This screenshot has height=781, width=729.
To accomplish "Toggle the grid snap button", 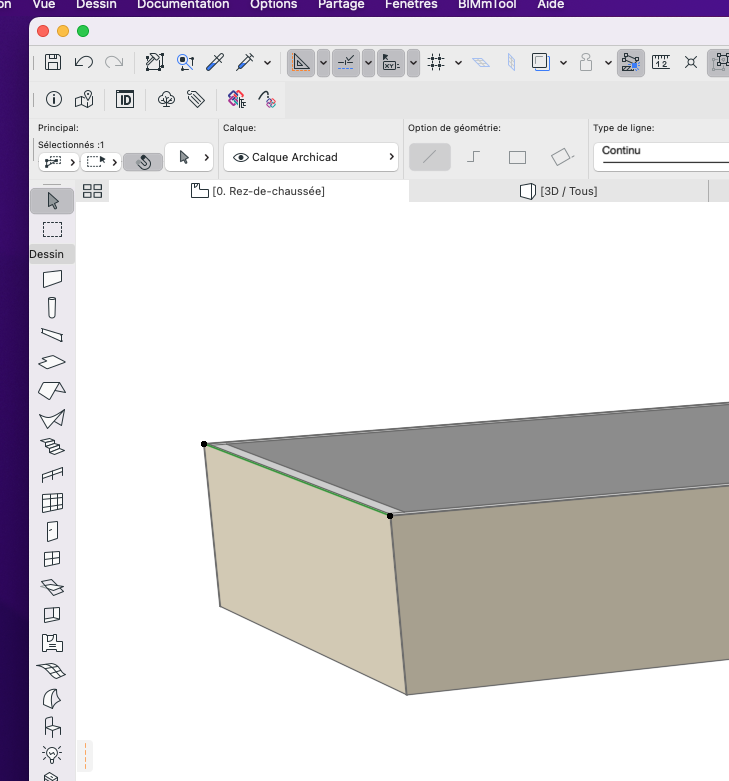I will point(436,62).
